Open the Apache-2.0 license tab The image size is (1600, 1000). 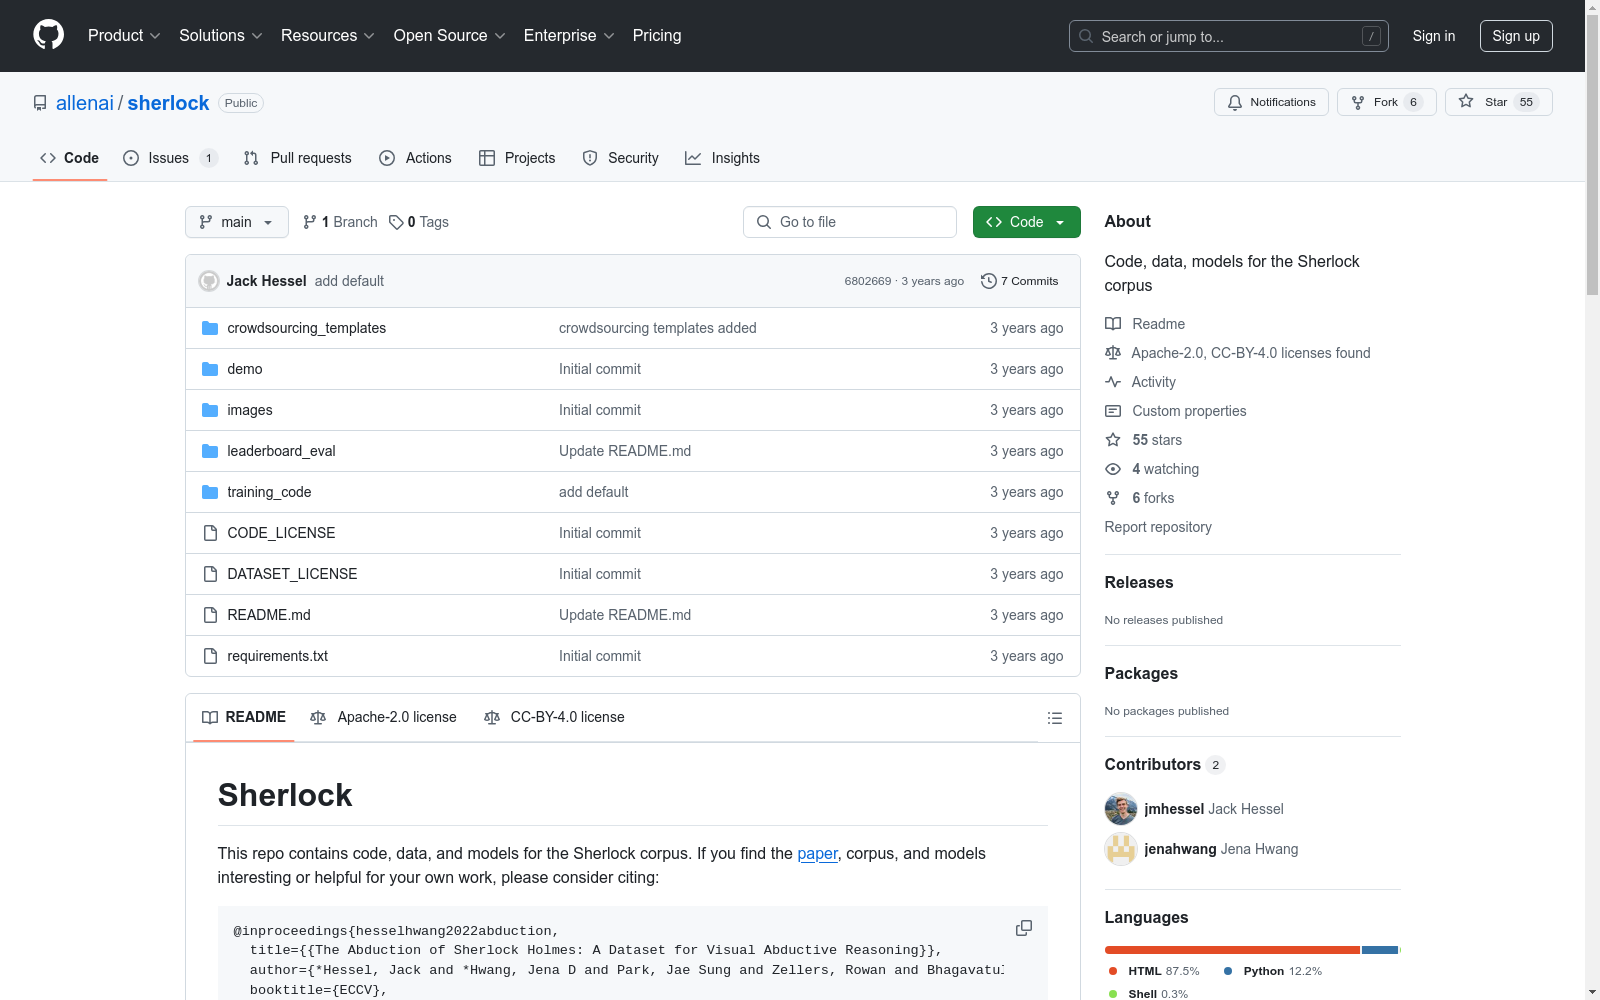click(383, 717)
